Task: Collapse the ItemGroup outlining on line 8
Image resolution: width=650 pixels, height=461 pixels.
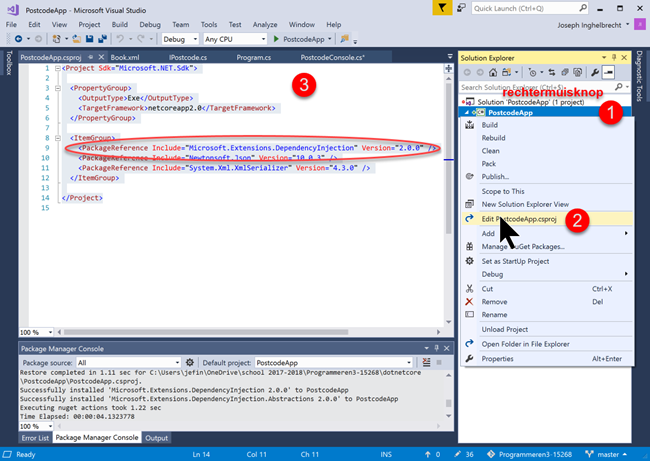Action: click(x=58, y=138)
